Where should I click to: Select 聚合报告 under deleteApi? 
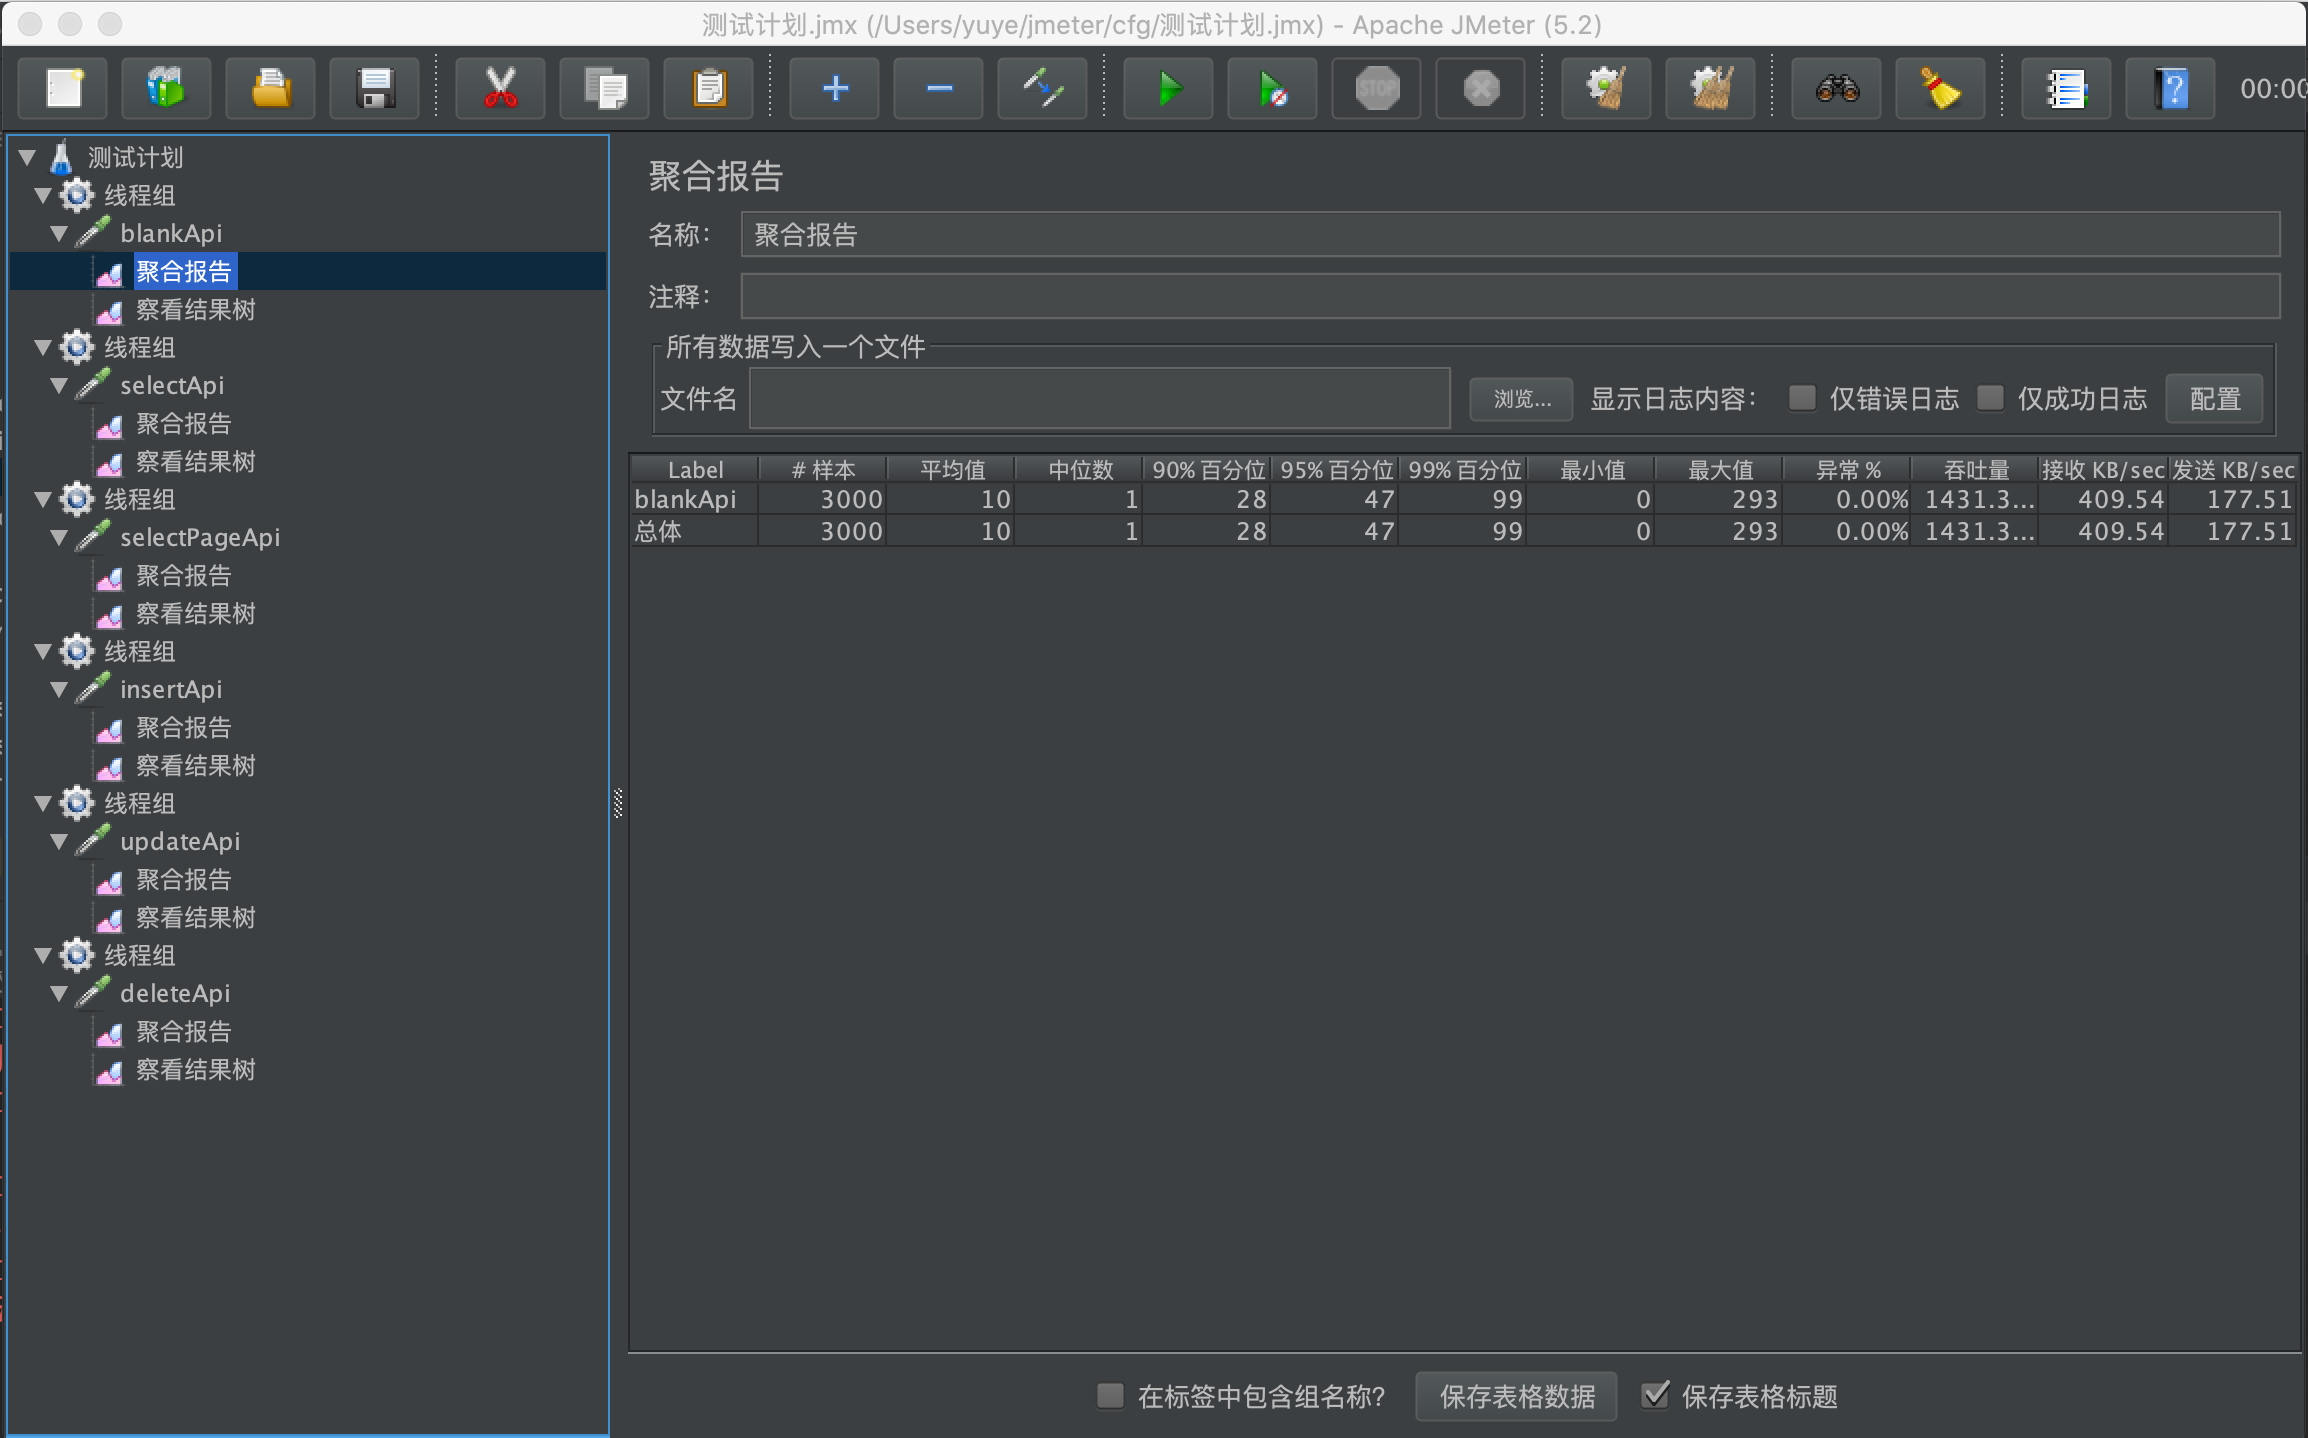pyautogui.click(x=184, y=1031)
